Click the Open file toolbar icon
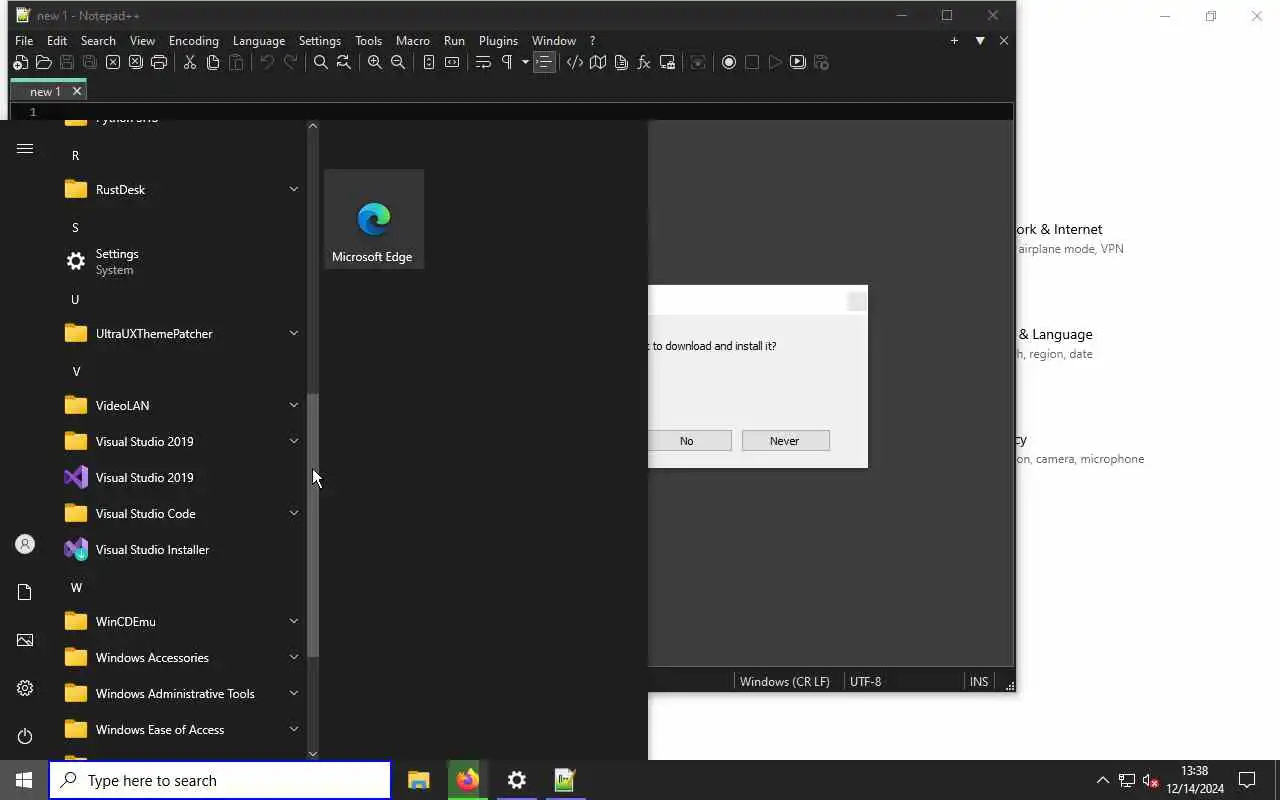 coord(43,62)
